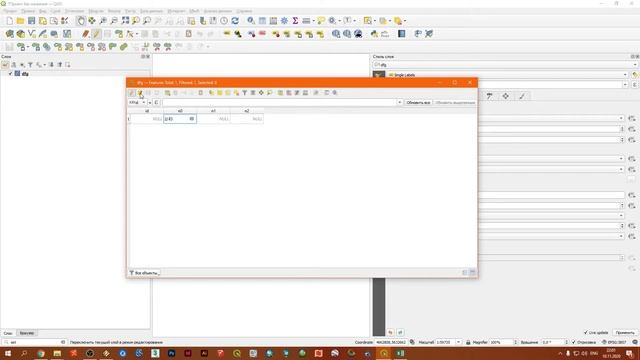The width and height of the screenshot is (640, 360).
Task: Click the Update Selected button
Action: (x=455, y=102)
